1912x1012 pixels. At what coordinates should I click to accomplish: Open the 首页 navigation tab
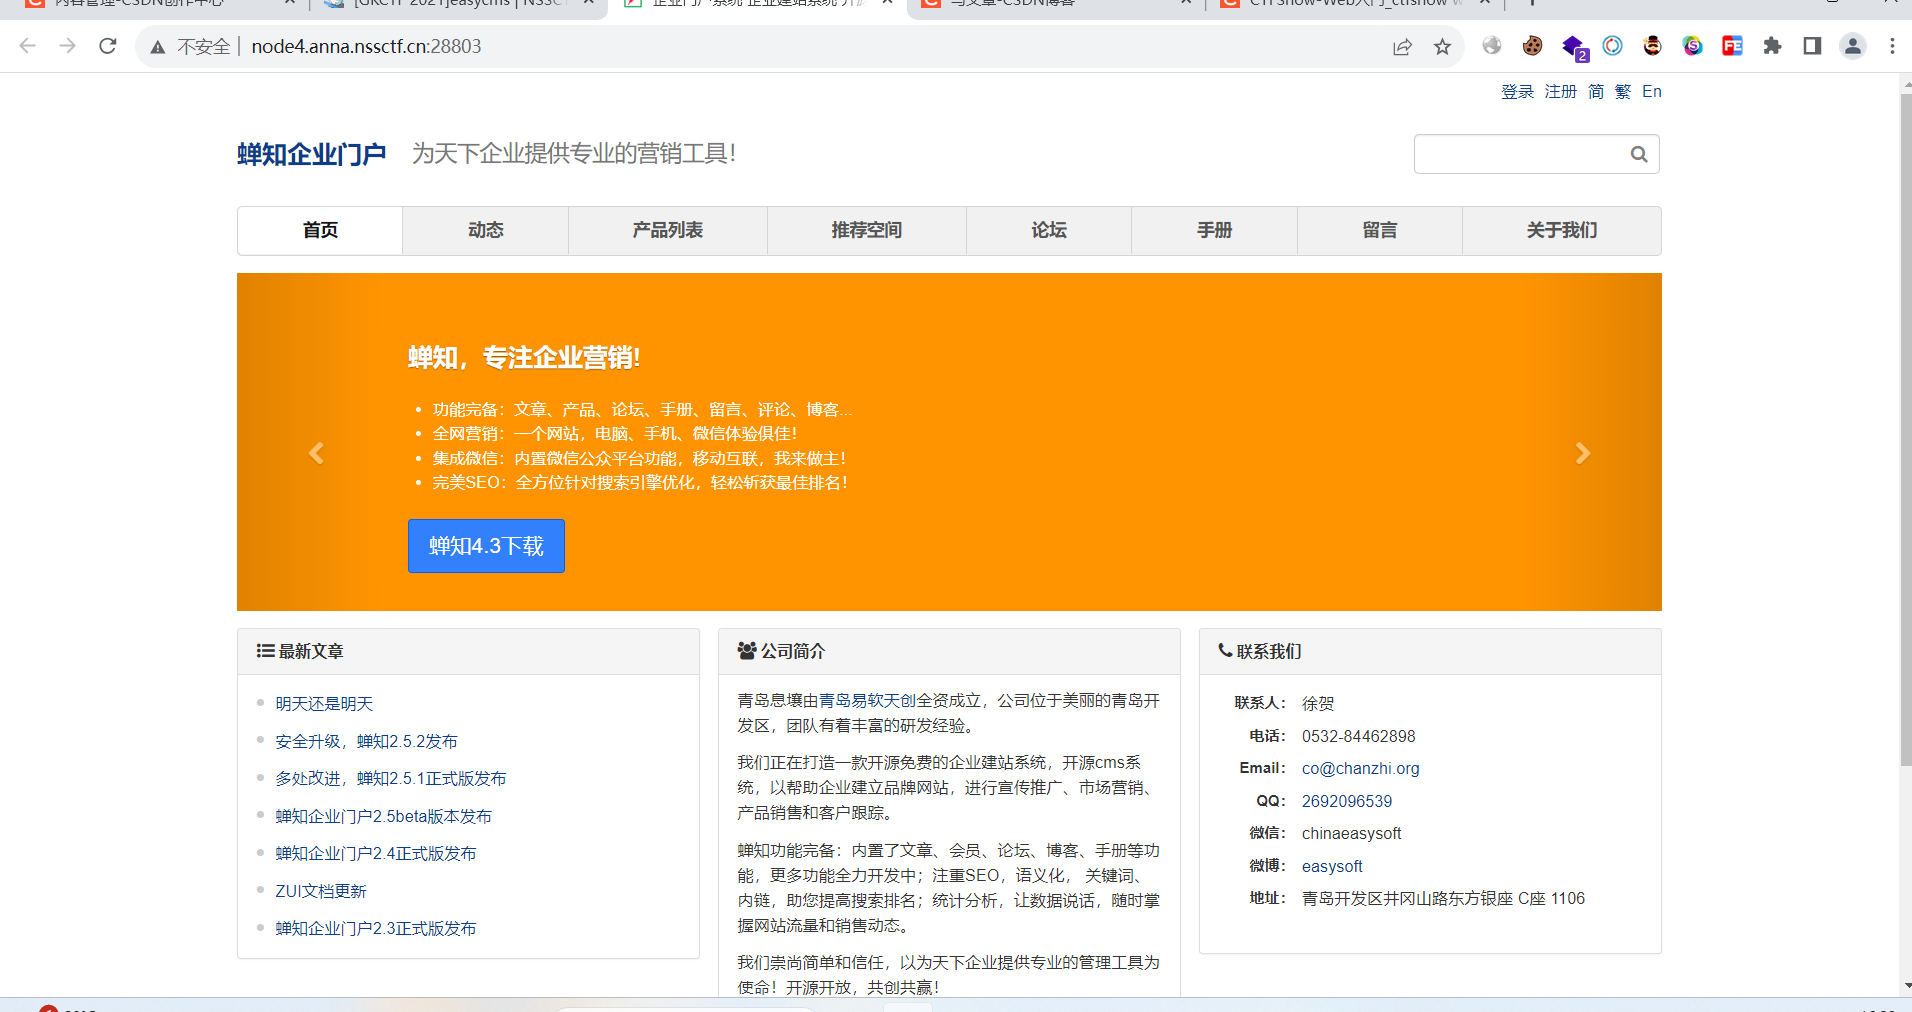[320, 230]
